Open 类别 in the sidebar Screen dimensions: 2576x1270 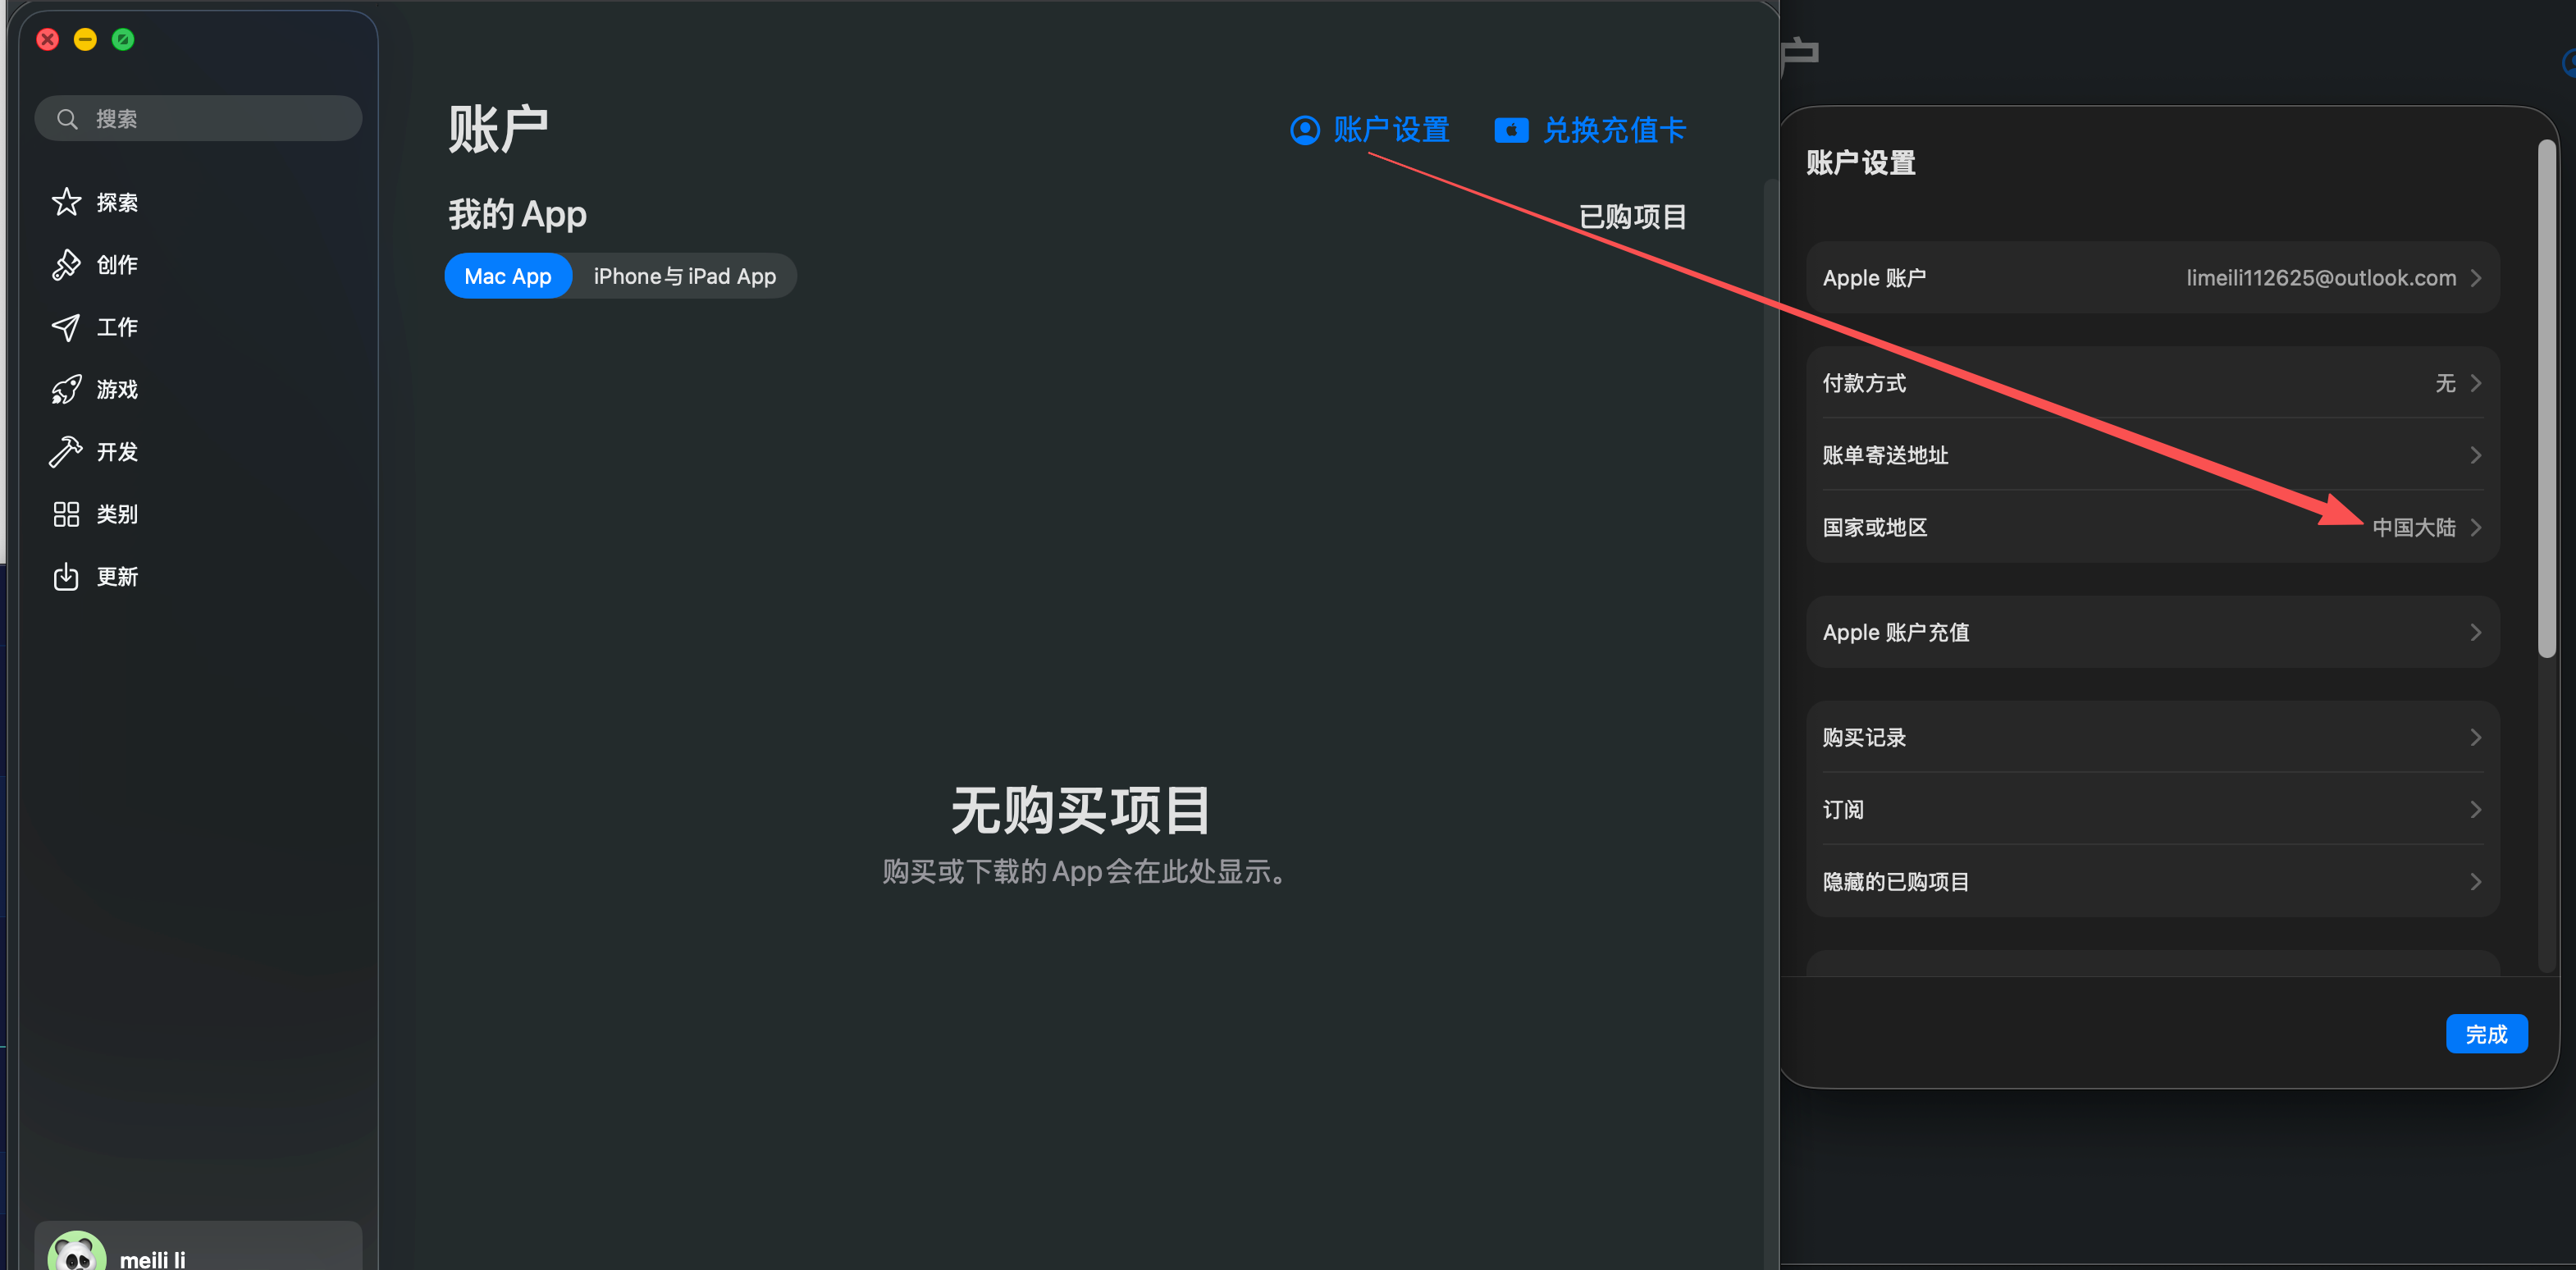tap(117, 514)
